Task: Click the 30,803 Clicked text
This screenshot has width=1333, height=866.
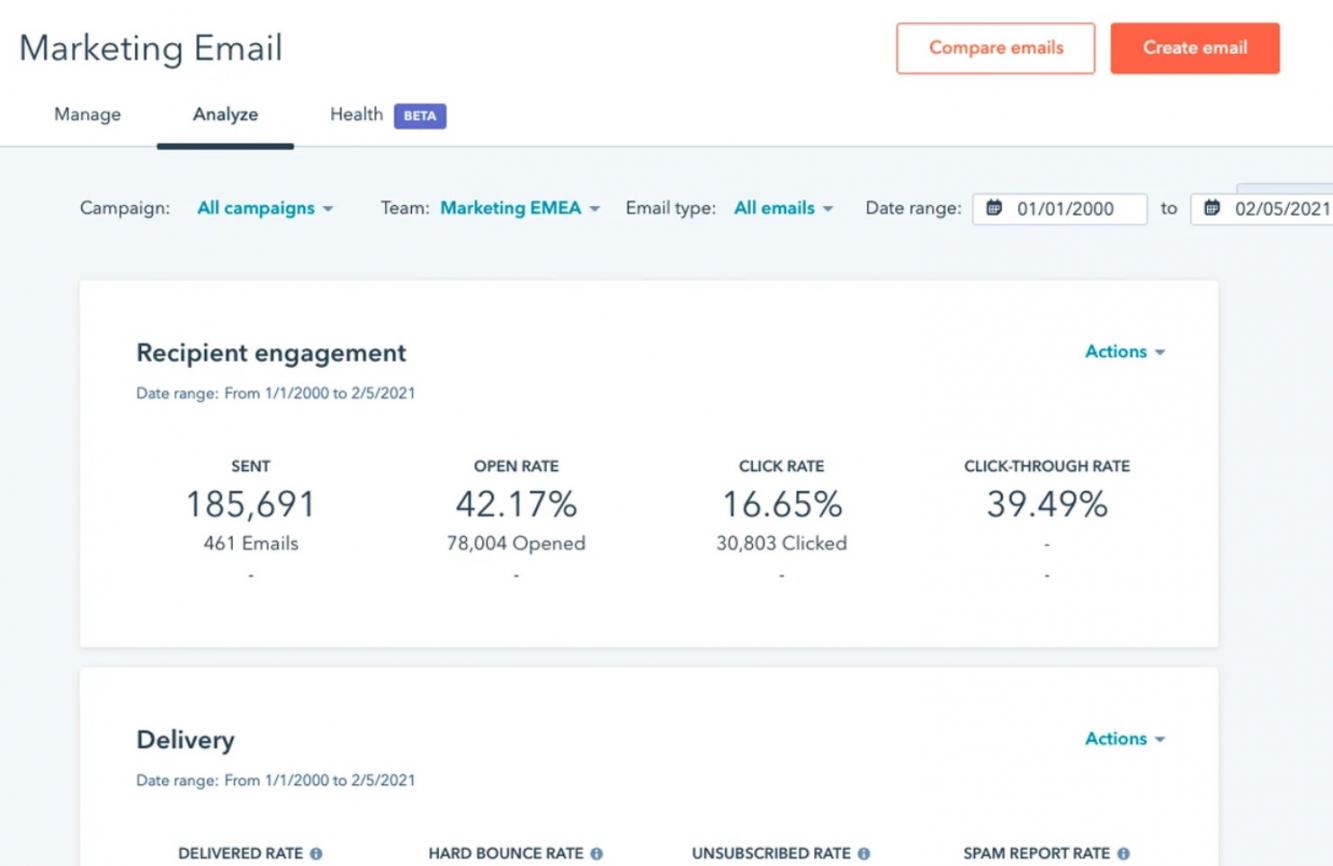Action: (782, 544)
